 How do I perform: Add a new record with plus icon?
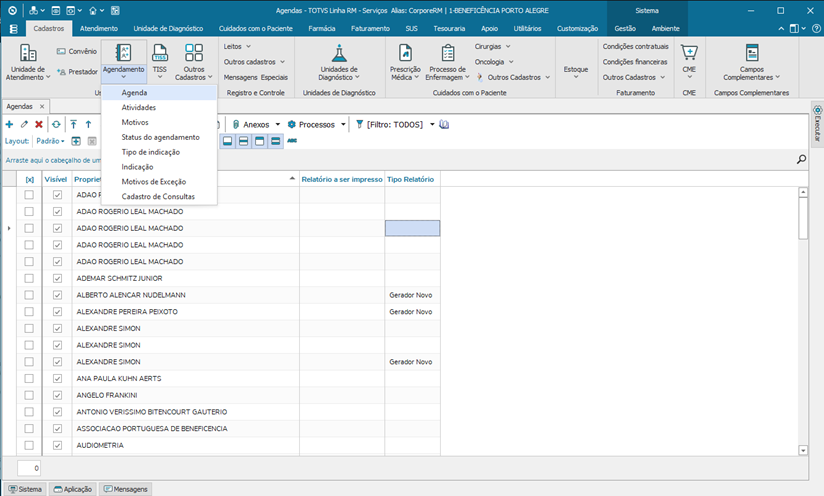coord(9,125)
